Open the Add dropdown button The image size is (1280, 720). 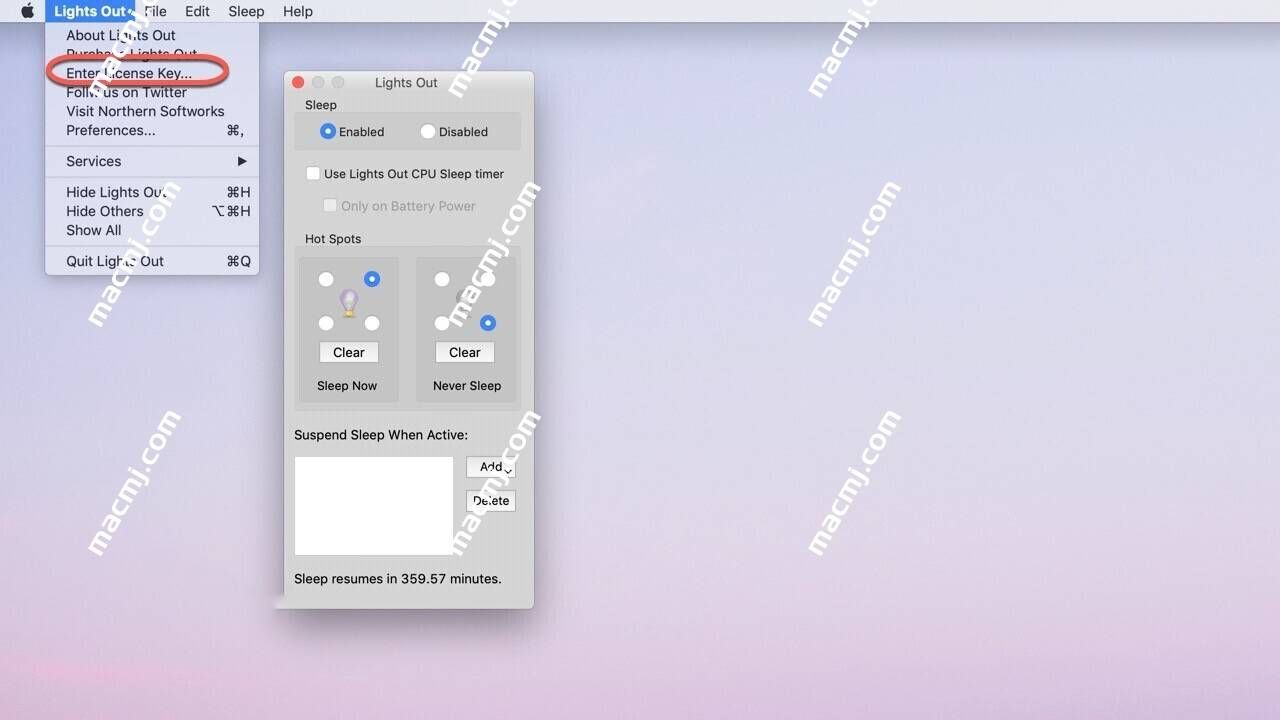click(x=491, y=467)
